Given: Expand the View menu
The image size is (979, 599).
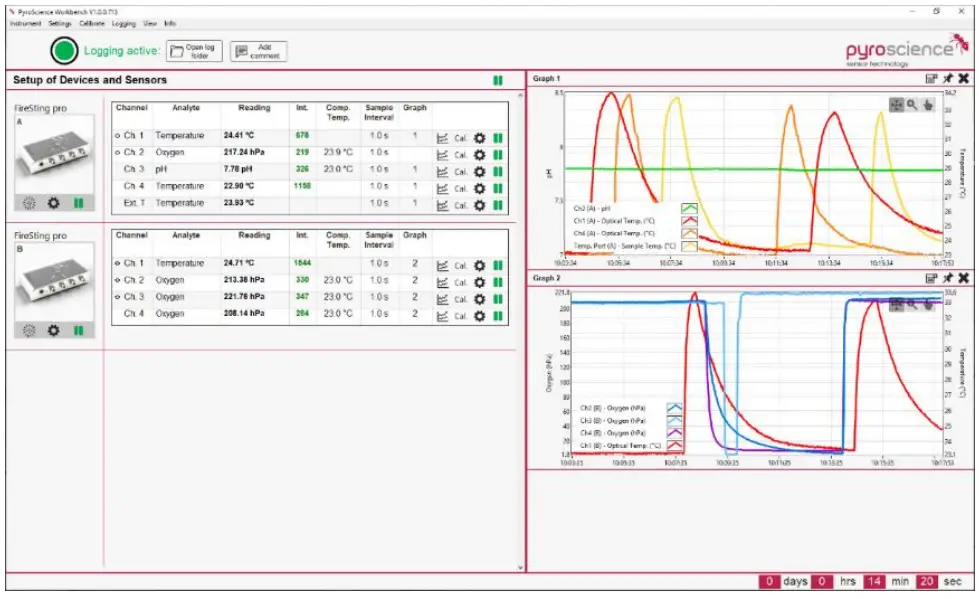Looking at the screenshot, I should coord(150,22).
